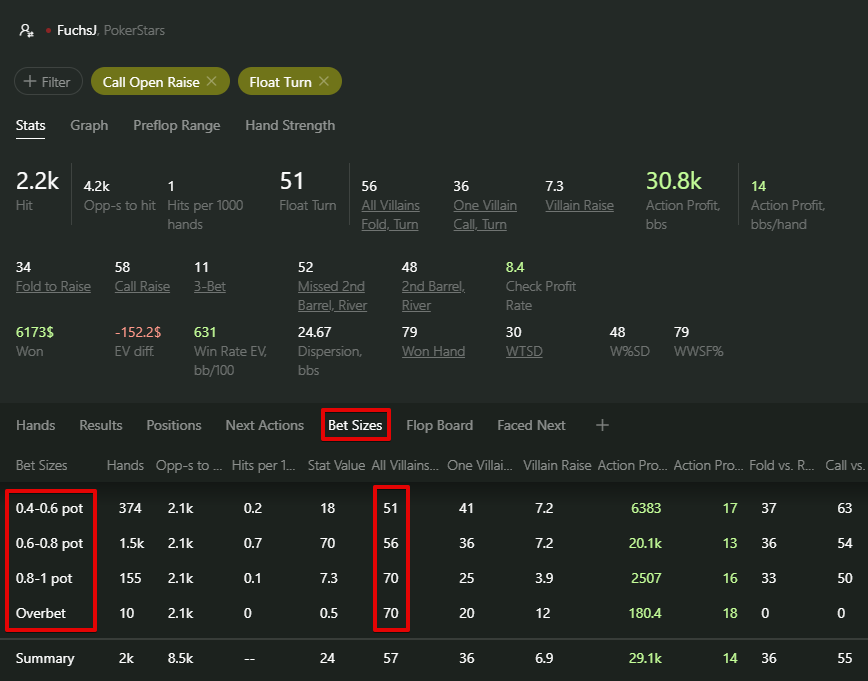Click the plus Filter button
Image resolution: width=868 pixels, height=681 pixels.
tap(48, 82)
